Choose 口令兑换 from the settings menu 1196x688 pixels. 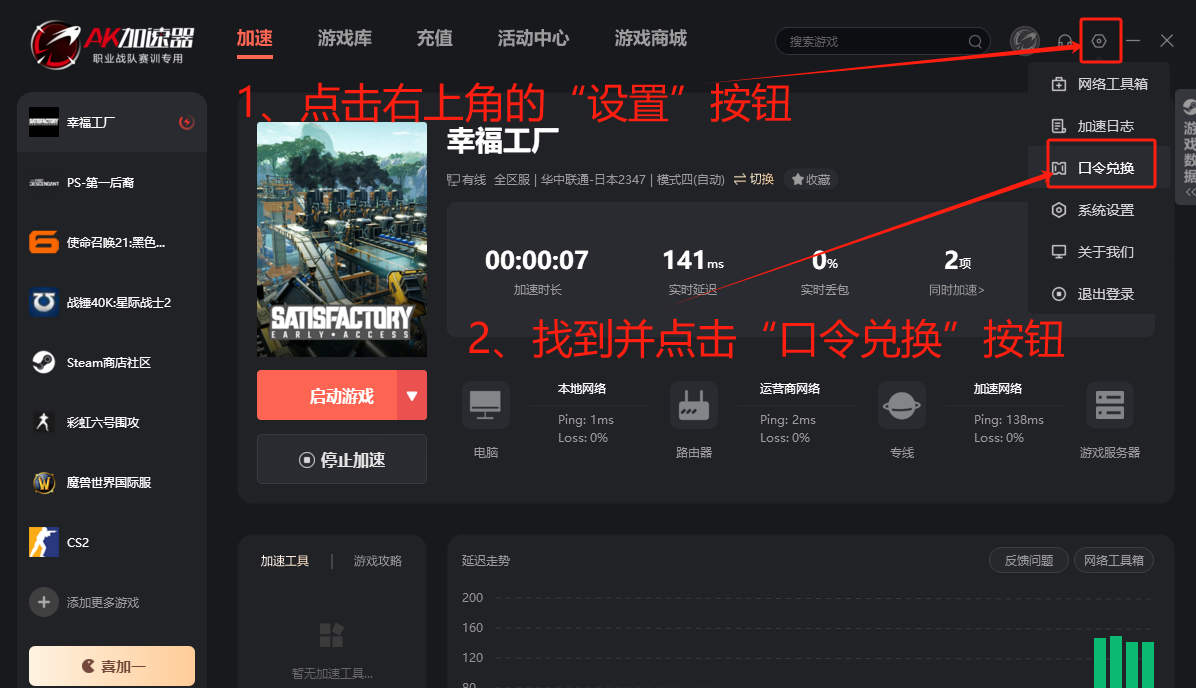point(1099,168)
